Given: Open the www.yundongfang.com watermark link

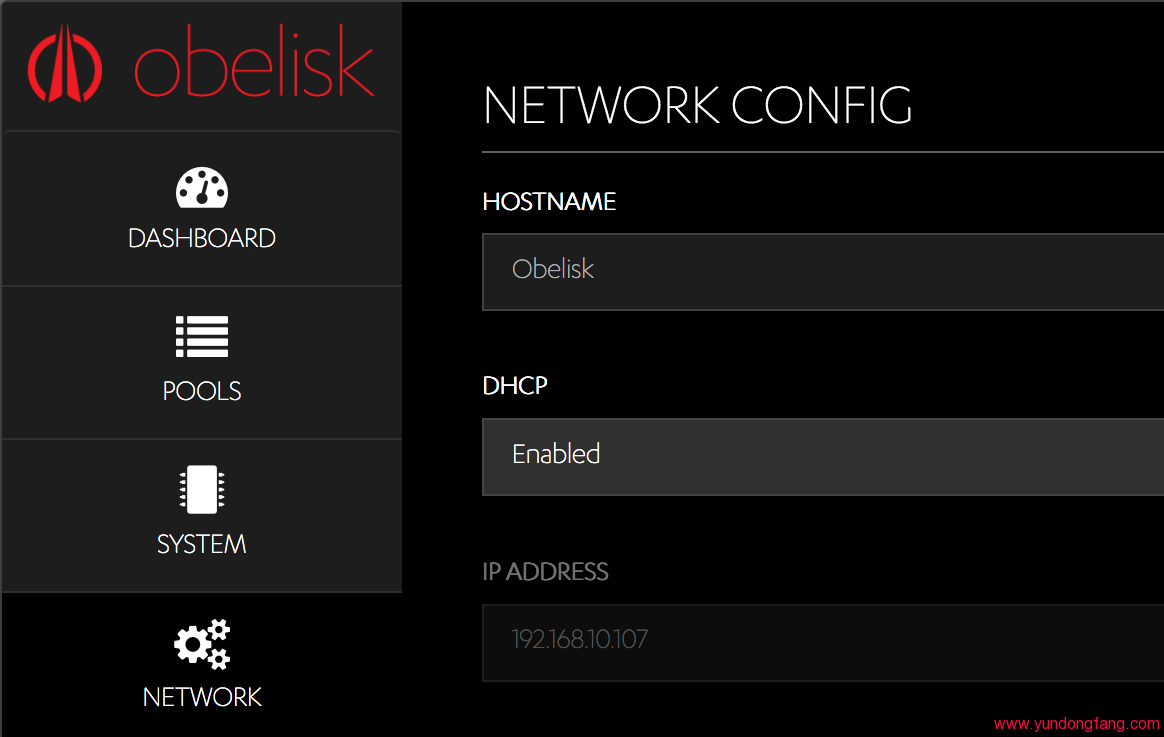Looking at the screenshot, I should 1076,724.
